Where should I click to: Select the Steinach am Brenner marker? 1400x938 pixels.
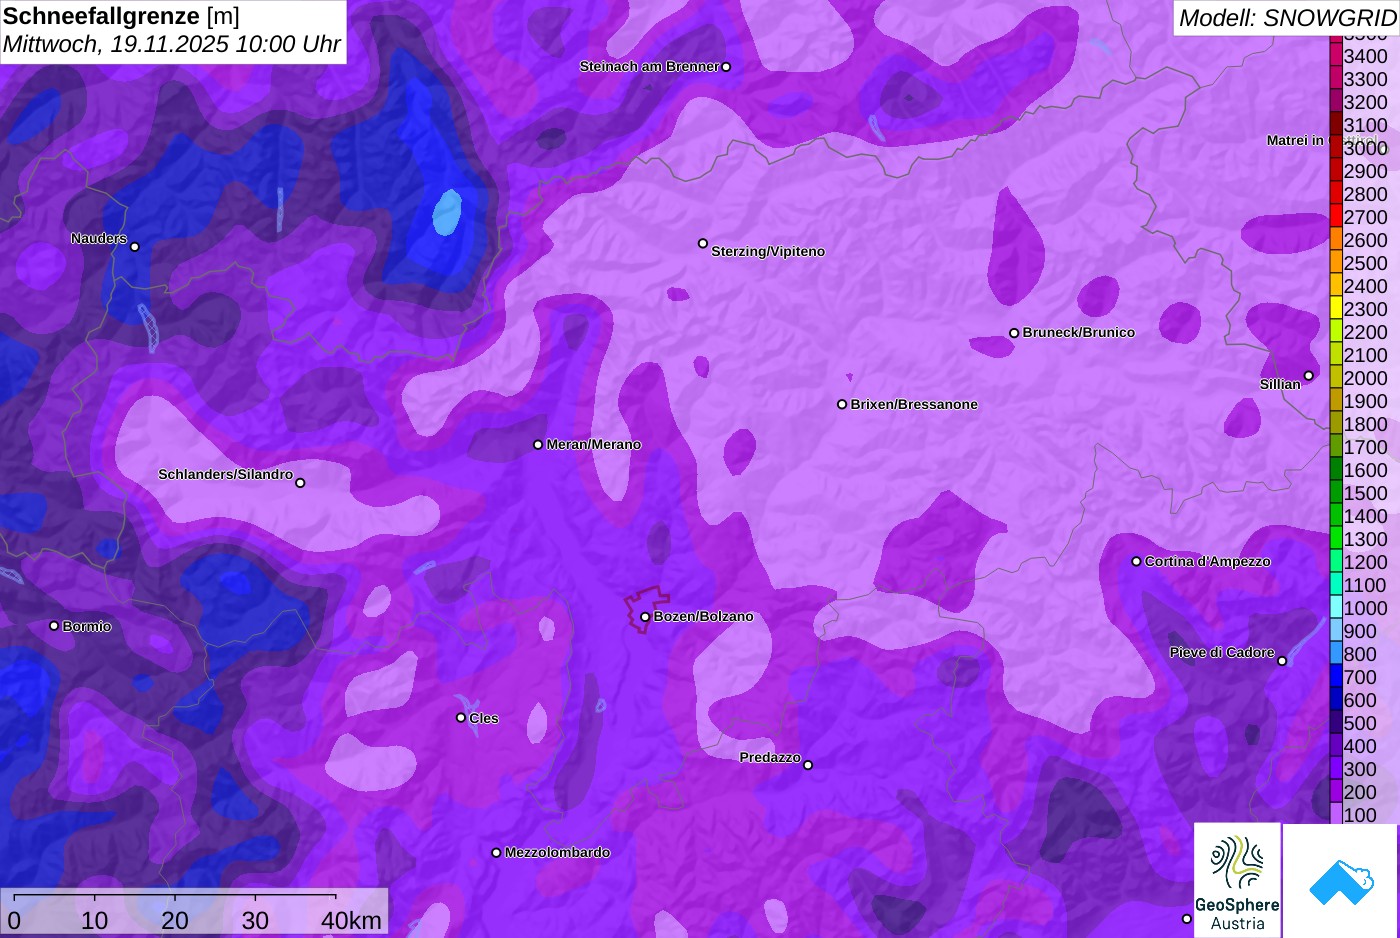[x=726, y=67]
